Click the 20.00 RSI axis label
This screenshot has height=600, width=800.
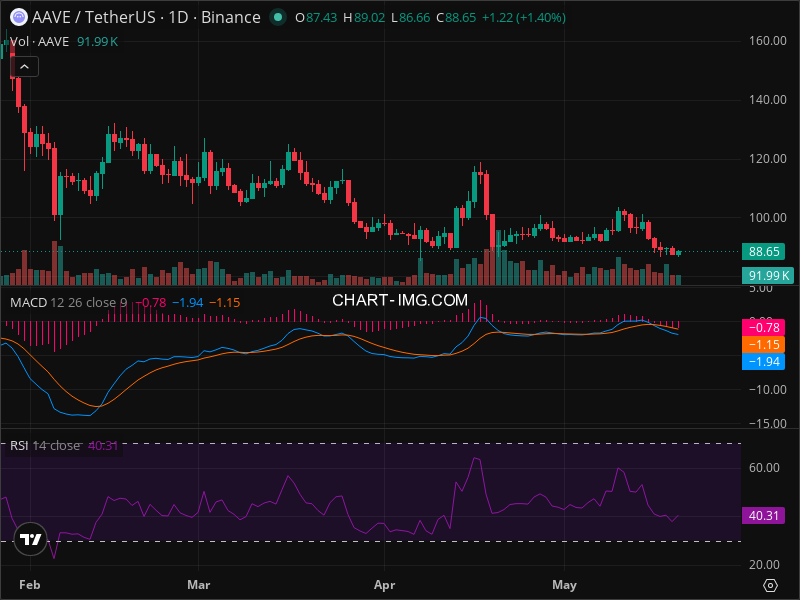764,565
